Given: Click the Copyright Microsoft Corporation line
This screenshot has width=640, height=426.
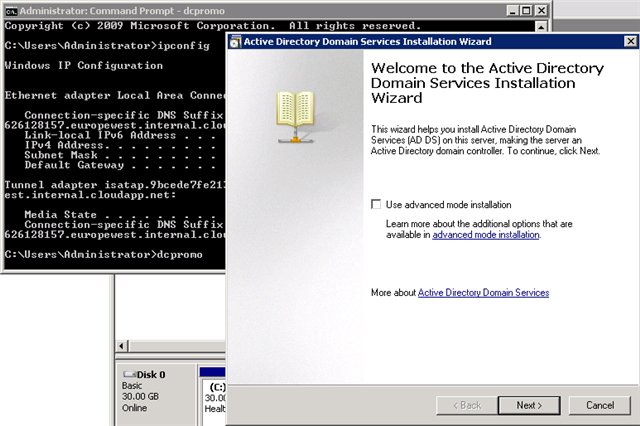Looking at the screenshot, I should pyautogui.click(x=213, y=26).
